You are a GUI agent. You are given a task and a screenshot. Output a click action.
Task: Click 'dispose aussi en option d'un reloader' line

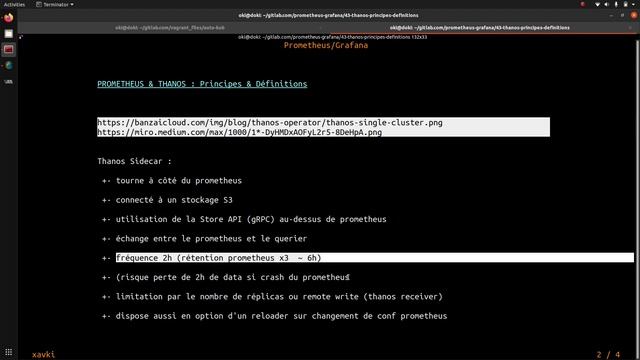(281, 316)
